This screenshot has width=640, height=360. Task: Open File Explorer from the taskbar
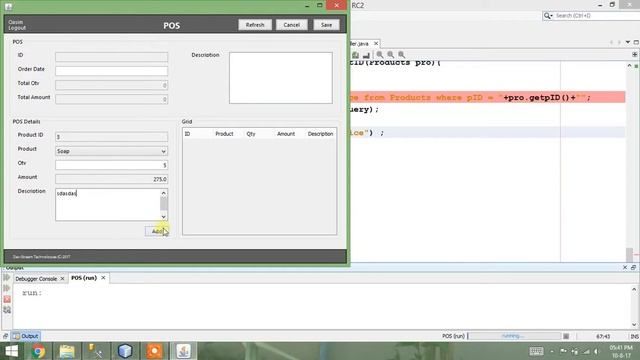(67, 351)
